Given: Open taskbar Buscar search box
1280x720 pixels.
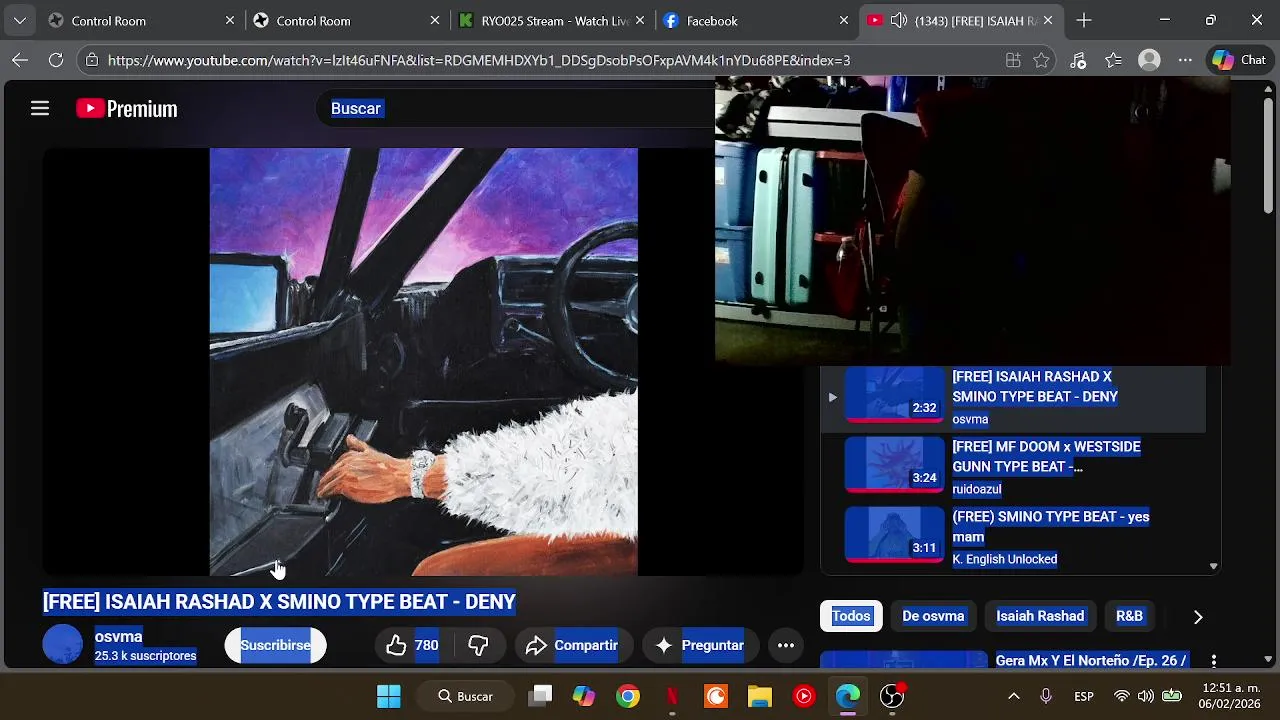Looking at the screenshot, I should point(466,696).
